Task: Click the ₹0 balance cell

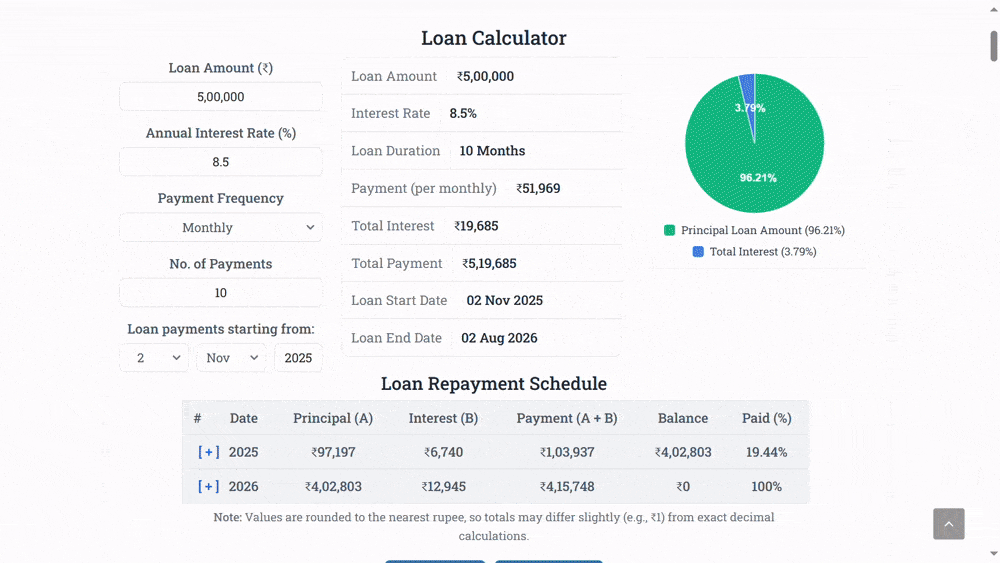Action: 683,486
